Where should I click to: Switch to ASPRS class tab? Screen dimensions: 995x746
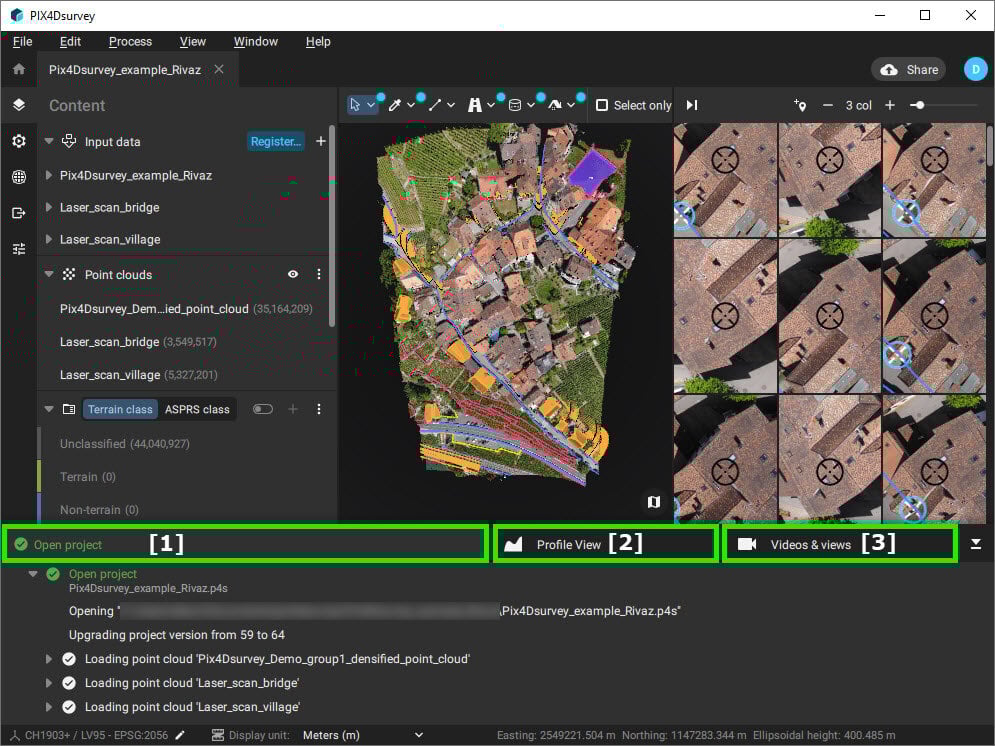coord(197,409)
